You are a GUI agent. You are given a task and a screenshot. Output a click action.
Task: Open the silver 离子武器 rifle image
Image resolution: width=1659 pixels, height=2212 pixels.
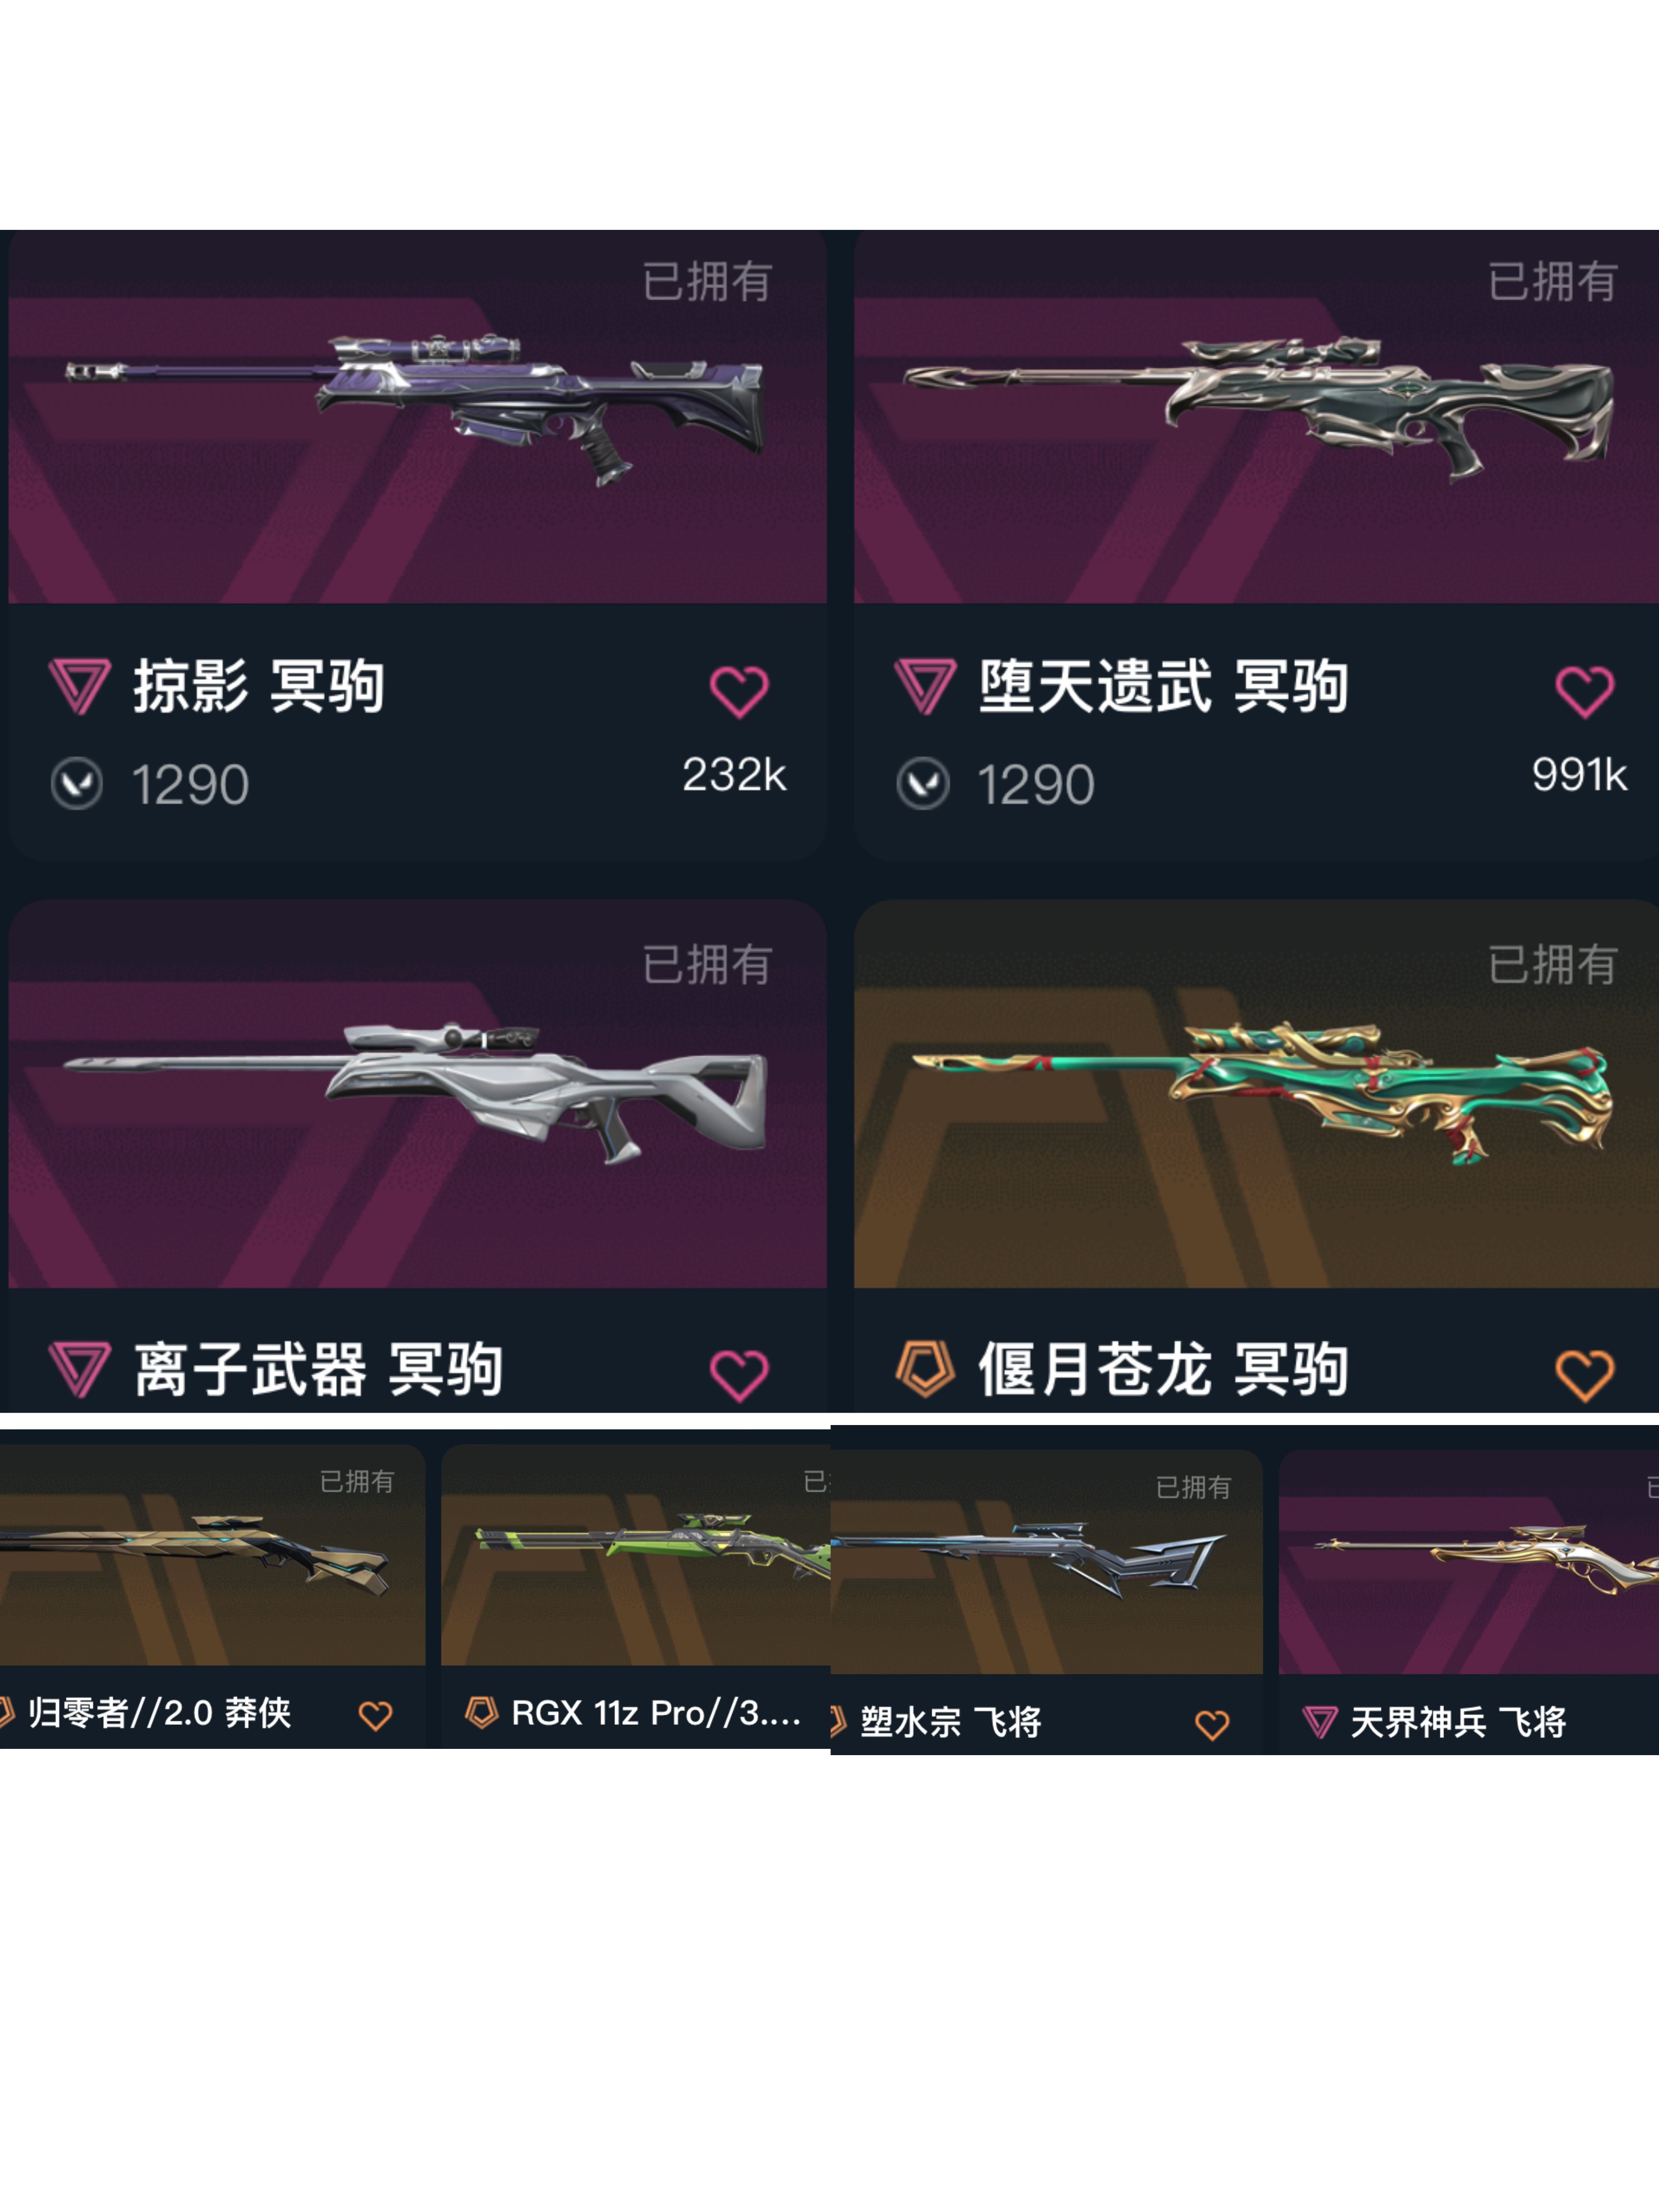[415, 1093]
